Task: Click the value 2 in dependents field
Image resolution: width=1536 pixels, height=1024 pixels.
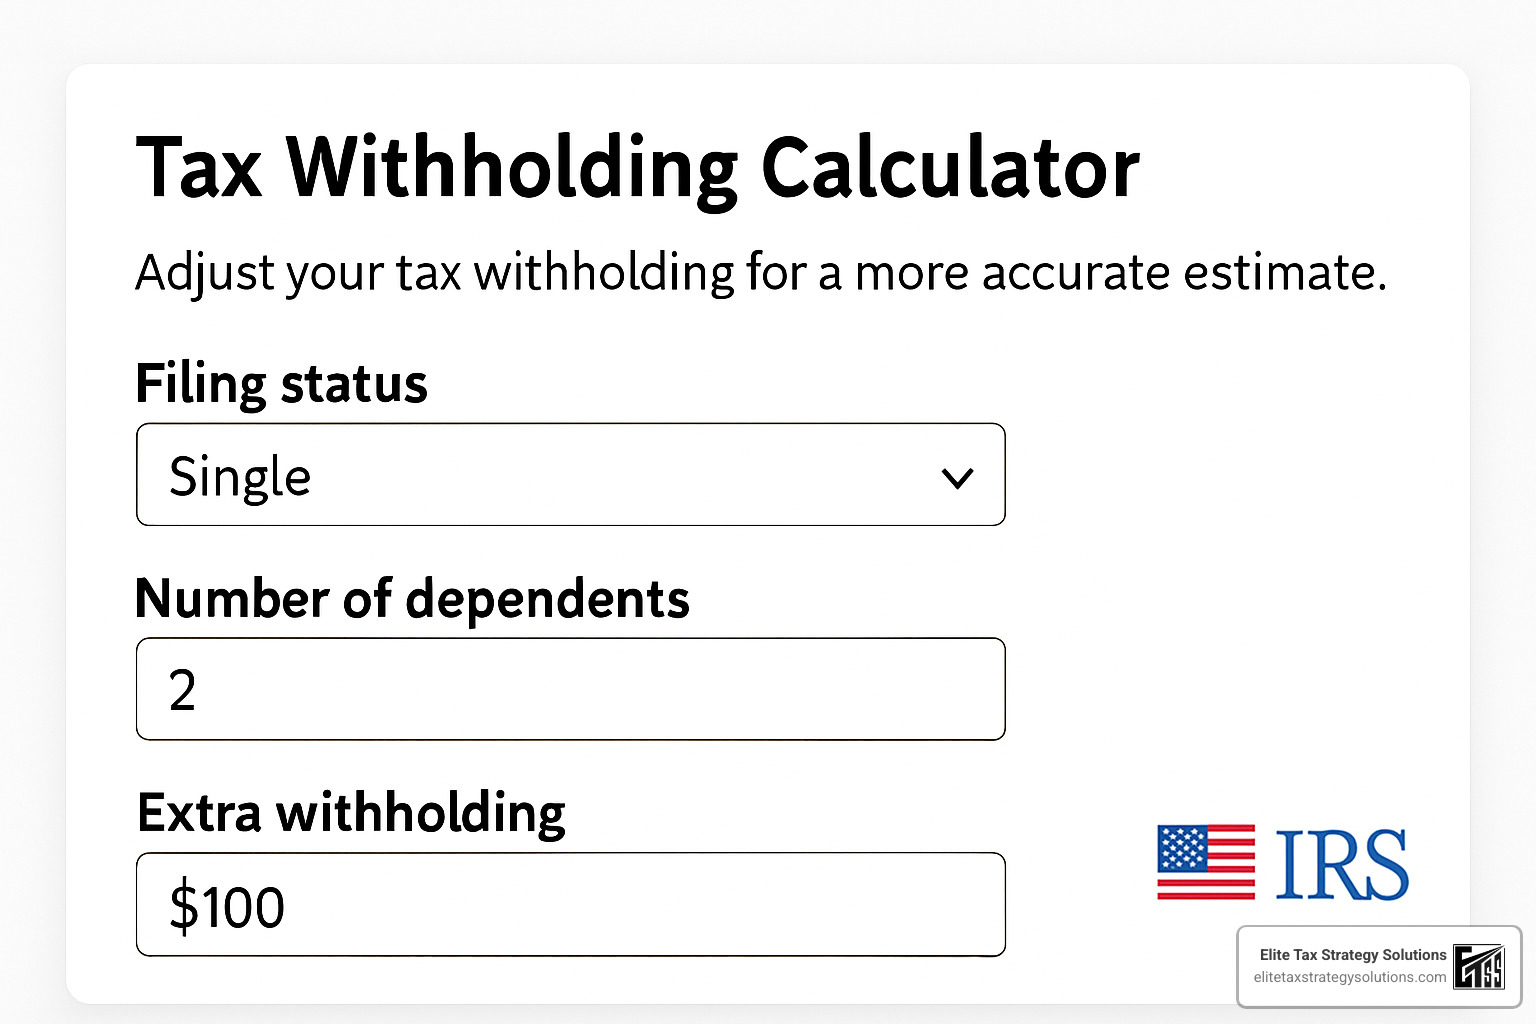Action: coord(182,689)
